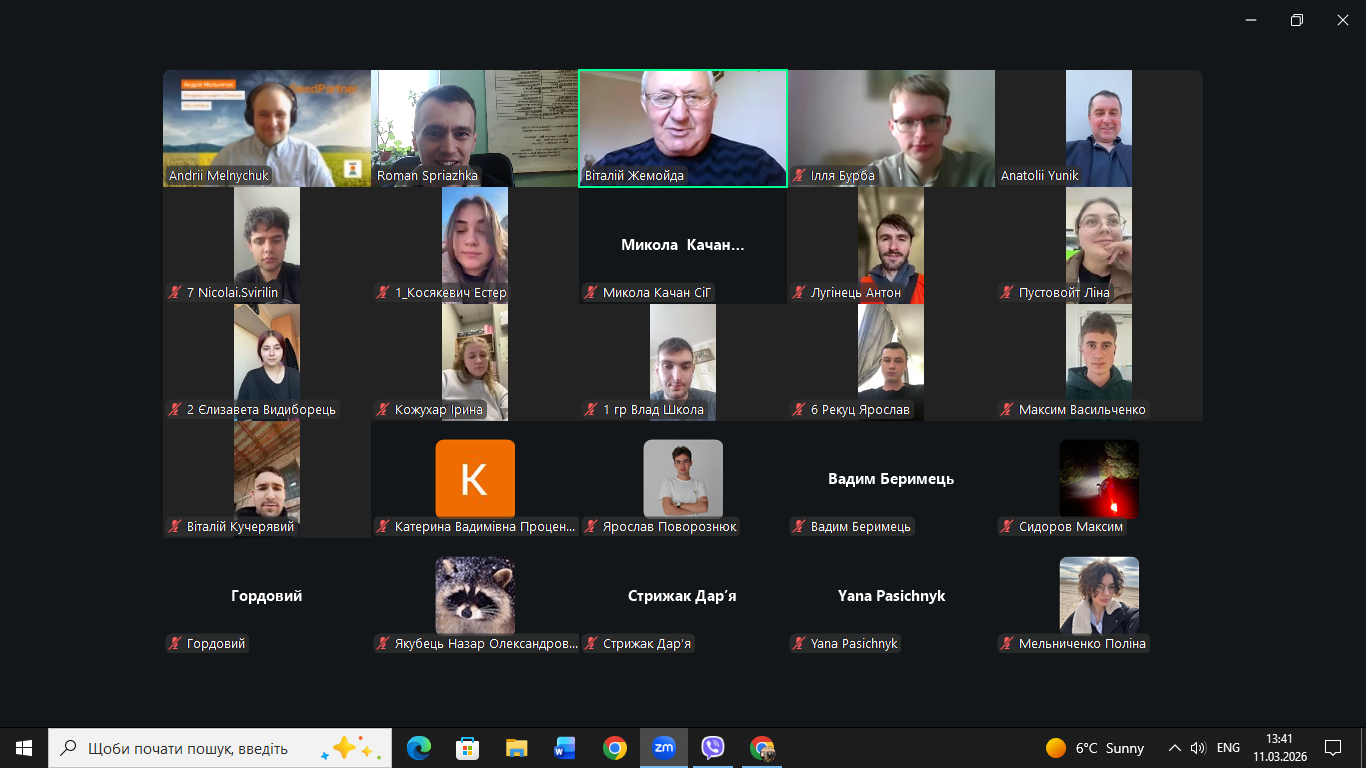Screen dimensions: 1366x768
Task: Click Ярослав Поворознюк's profile picture
Action: click(x=683, y=479)
